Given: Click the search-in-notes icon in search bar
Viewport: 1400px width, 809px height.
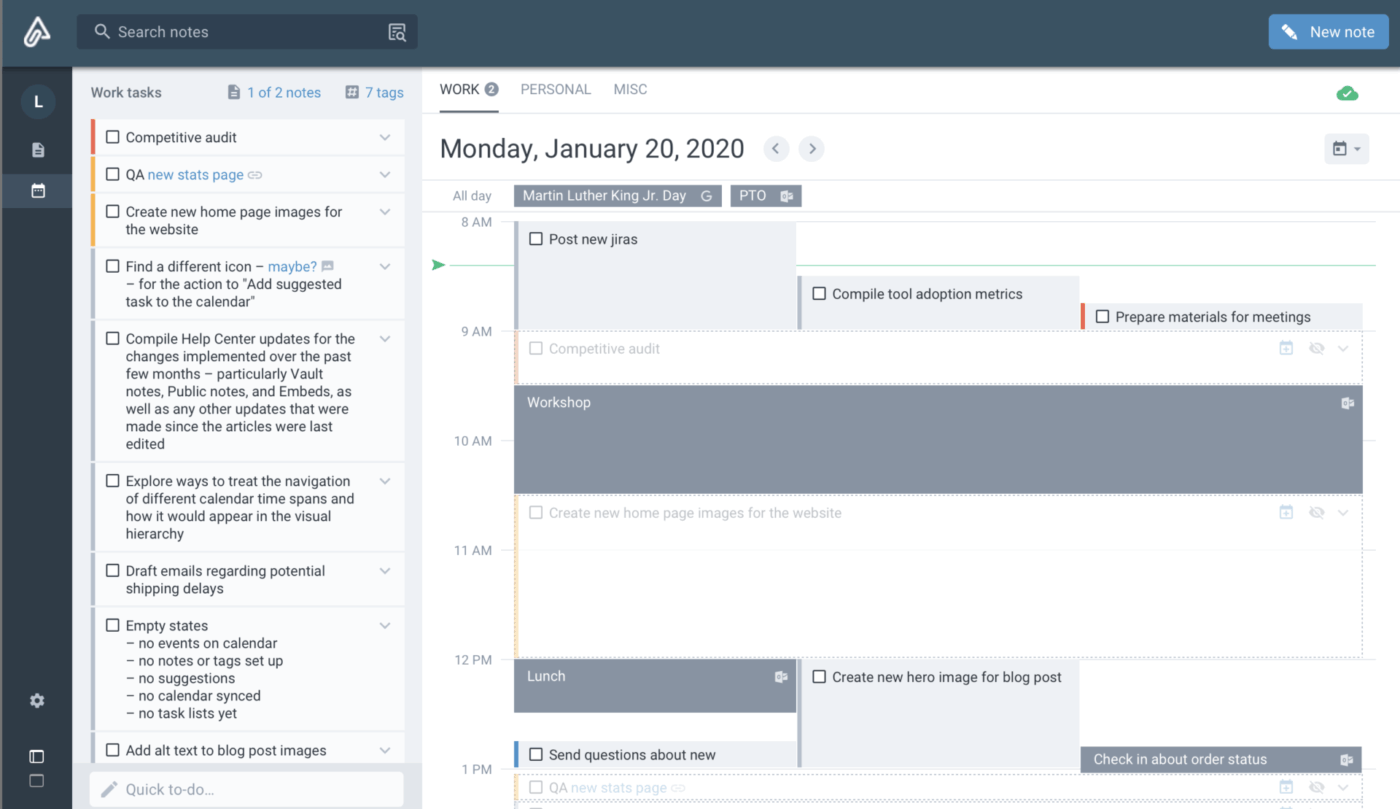Looking at the screenshot, I should (397, 32).
